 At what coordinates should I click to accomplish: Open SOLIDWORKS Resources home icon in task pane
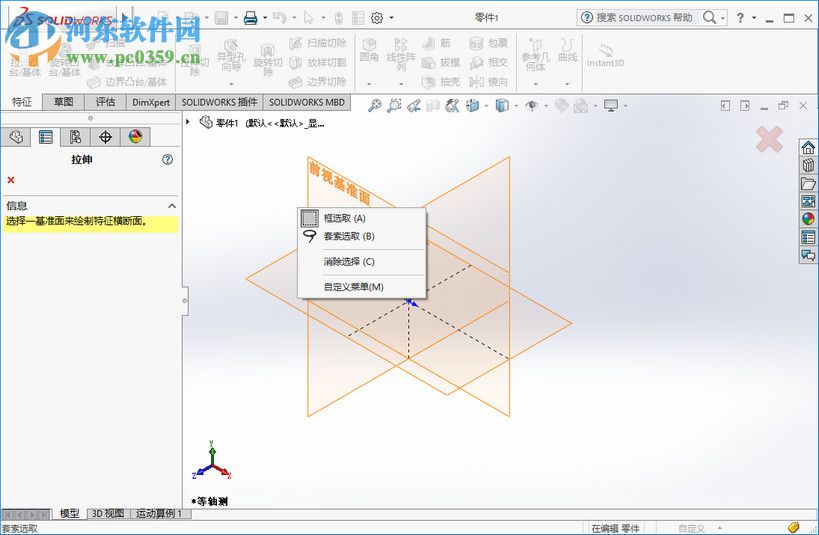coord(808,148)
